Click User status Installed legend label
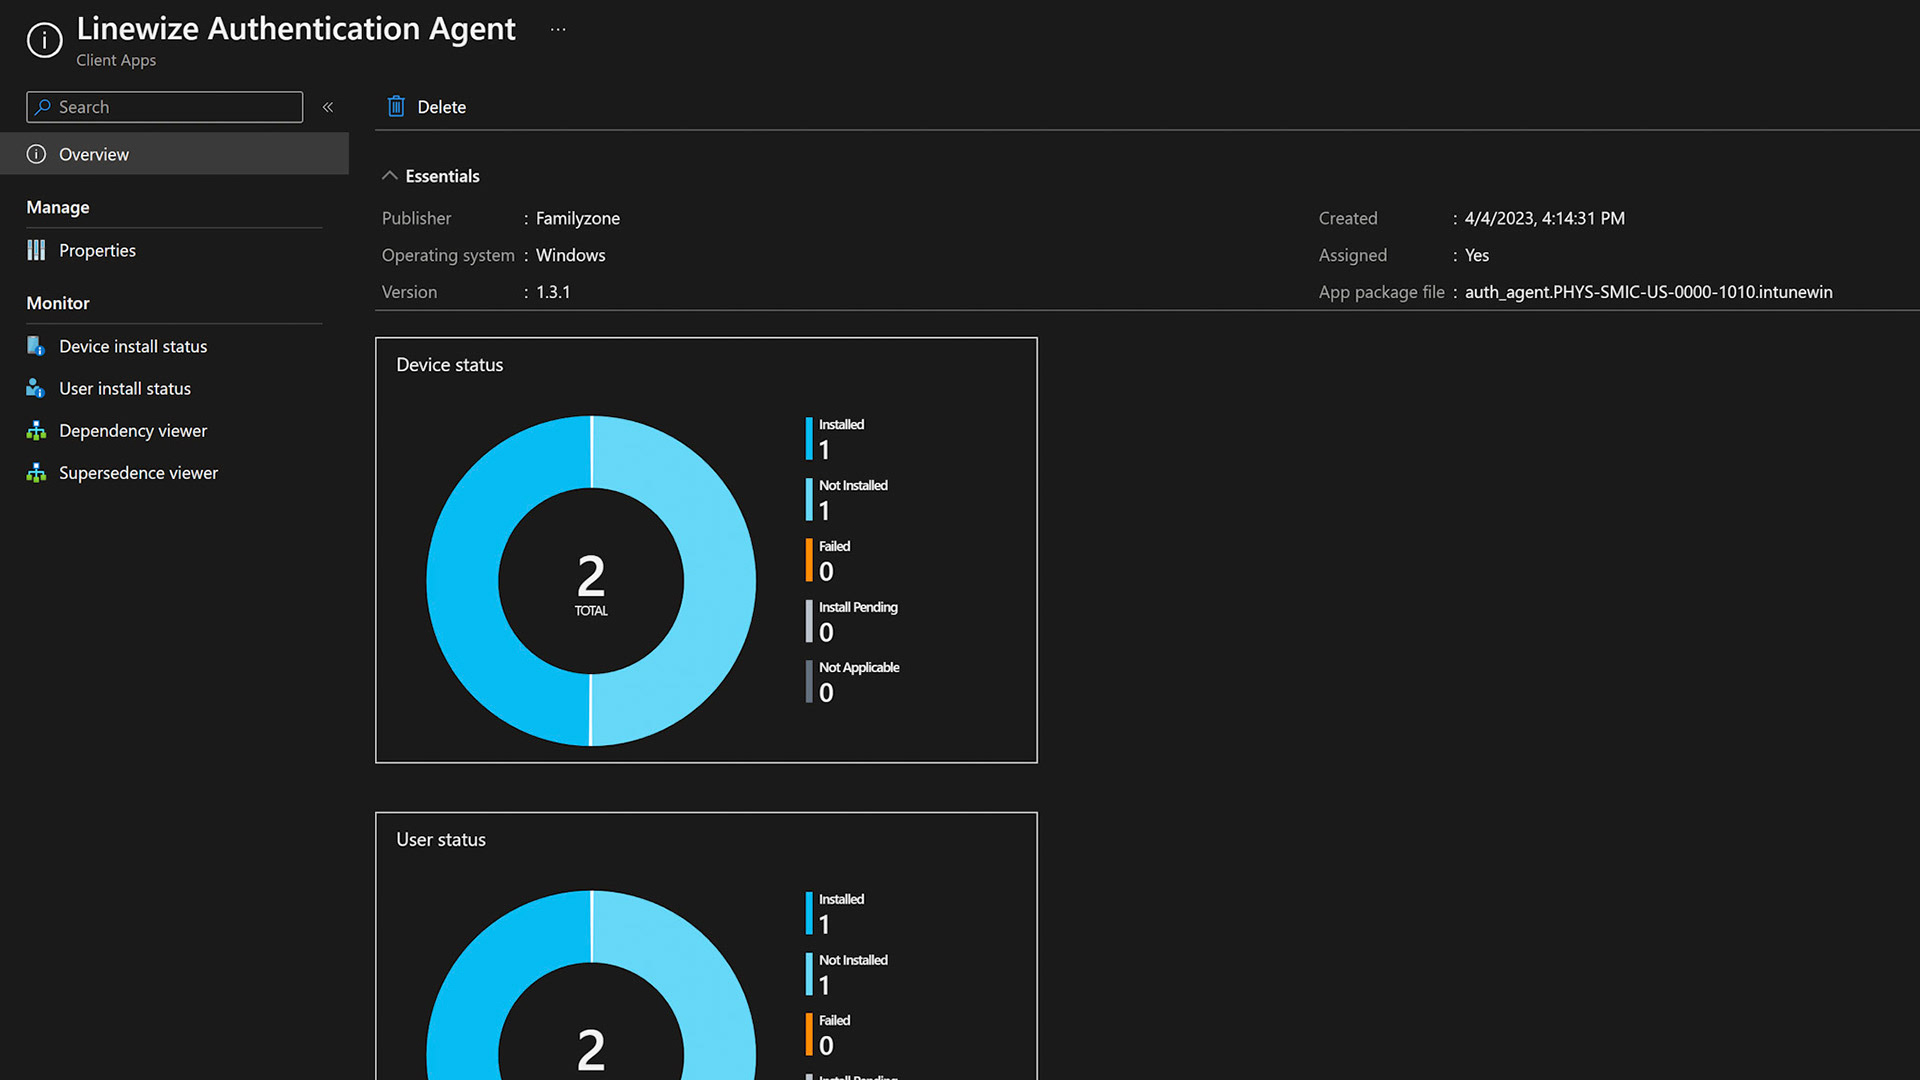The width and height of the screenshot is (1920, 1080). point(841,899)
